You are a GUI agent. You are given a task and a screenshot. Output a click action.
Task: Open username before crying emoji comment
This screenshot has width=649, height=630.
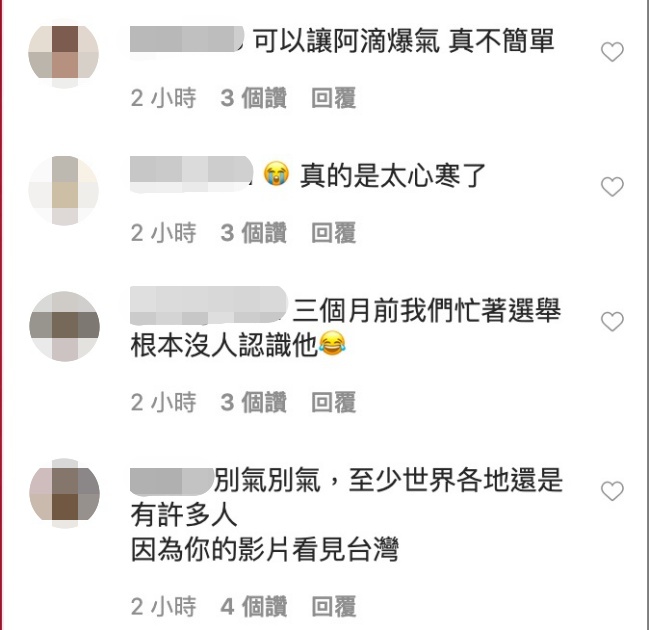pyautogui.click(x=192, y=174)
